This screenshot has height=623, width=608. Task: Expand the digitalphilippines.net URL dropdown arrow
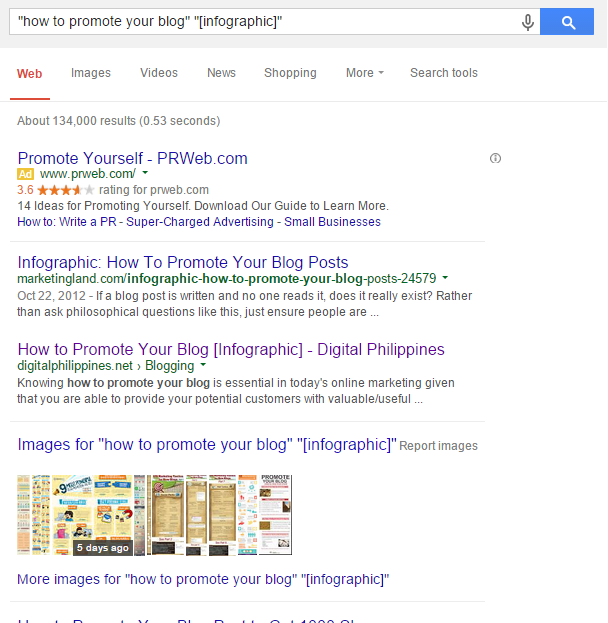[x=203, y=364]
